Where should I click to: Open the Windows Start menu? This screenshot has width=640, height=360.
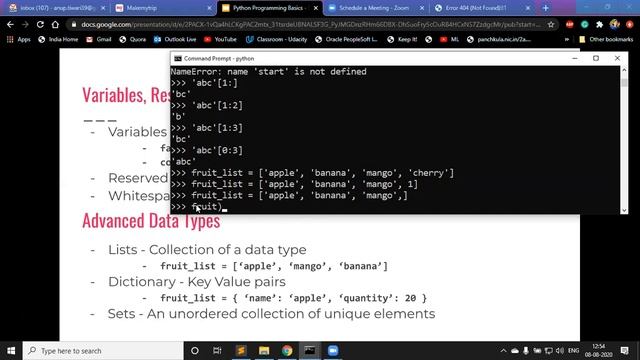pos(11,351)
